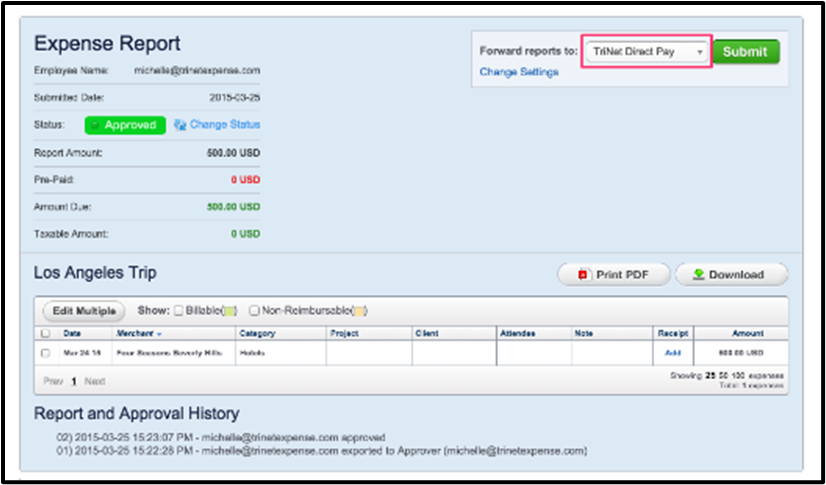Open the Change Settings link
The height and width of the screenshot is (485, 826).
[x=519, y=72]
